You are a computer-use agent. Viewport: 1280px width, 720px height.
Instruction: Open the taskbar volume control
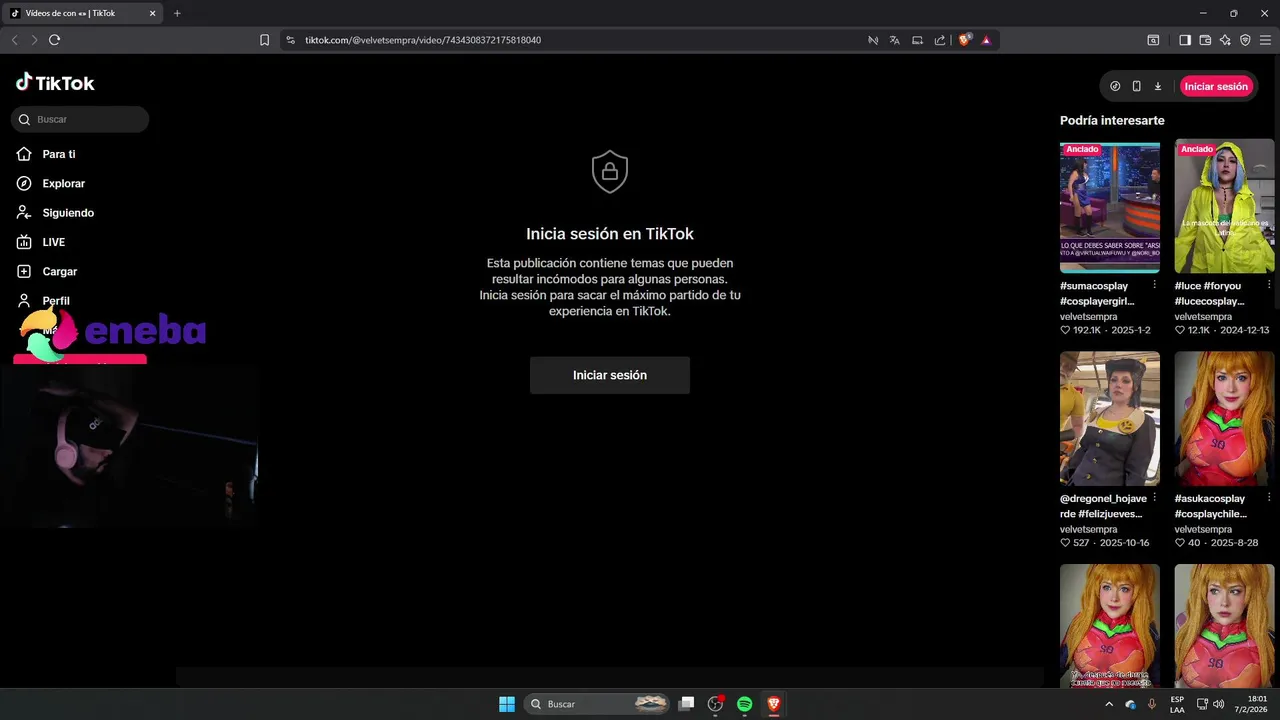coord(1218,704)
